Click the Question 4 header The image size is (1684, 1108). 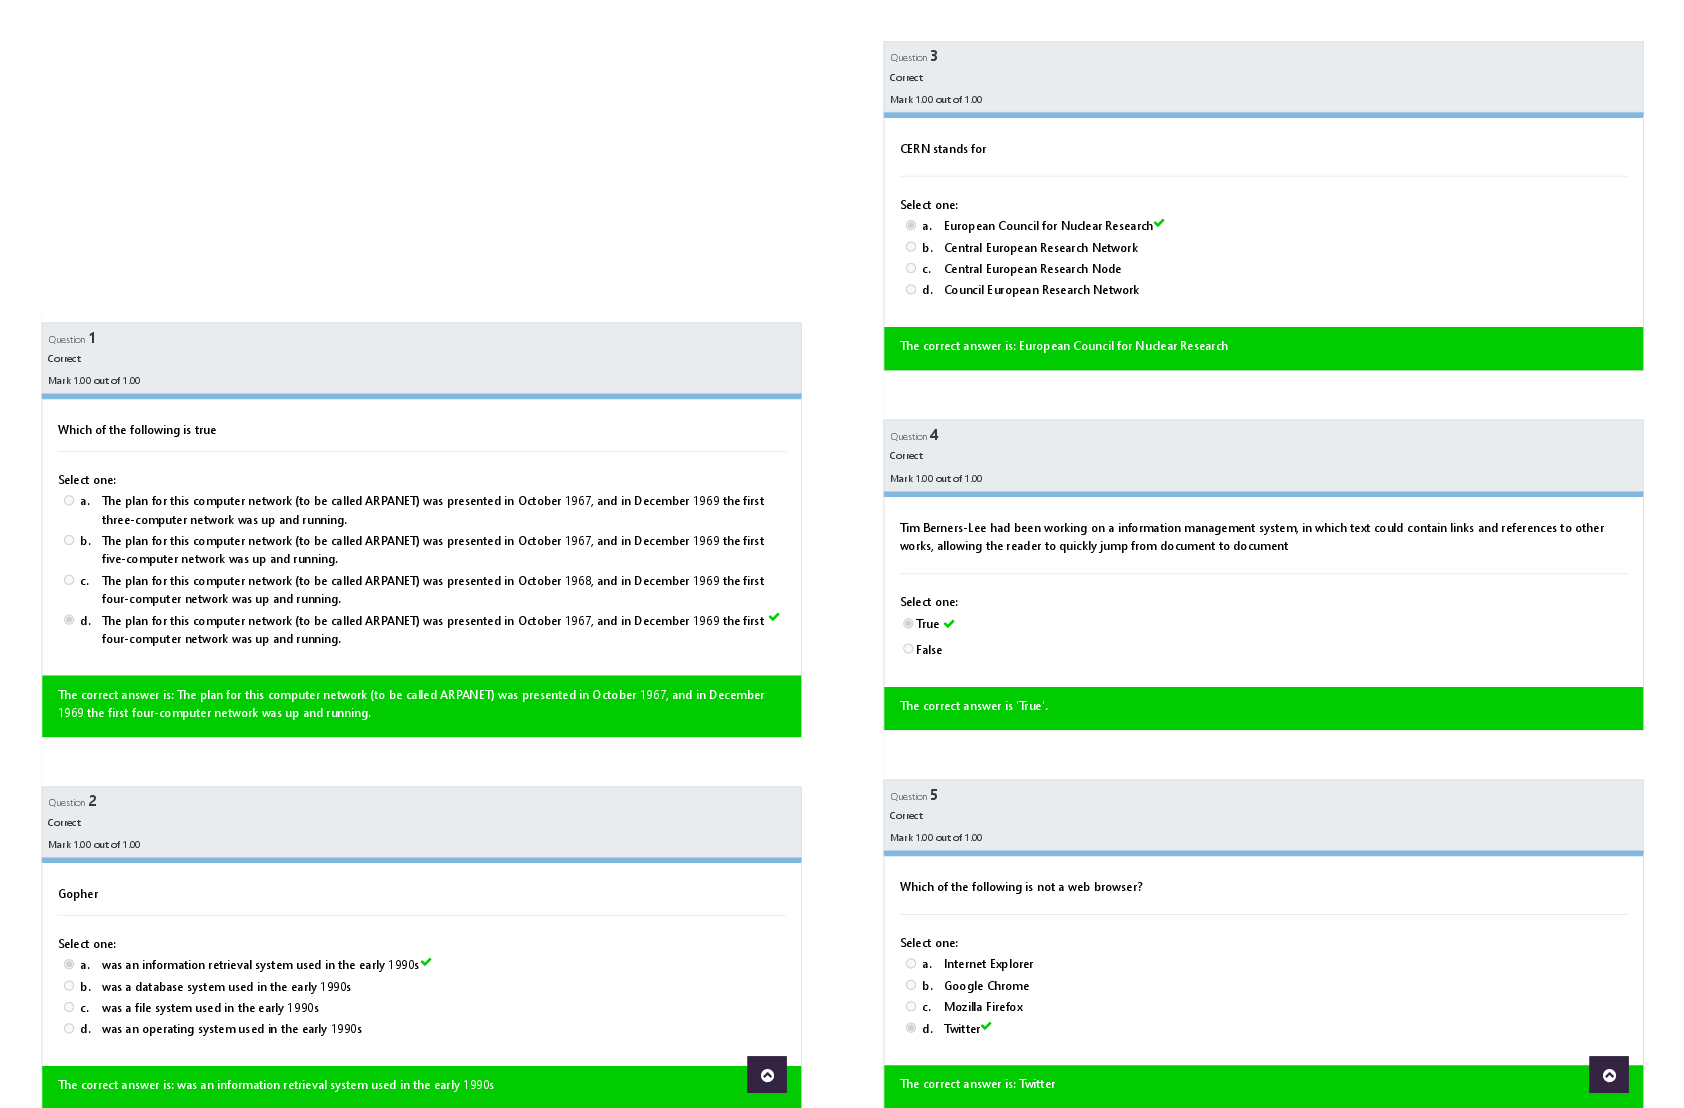[914, 436]
